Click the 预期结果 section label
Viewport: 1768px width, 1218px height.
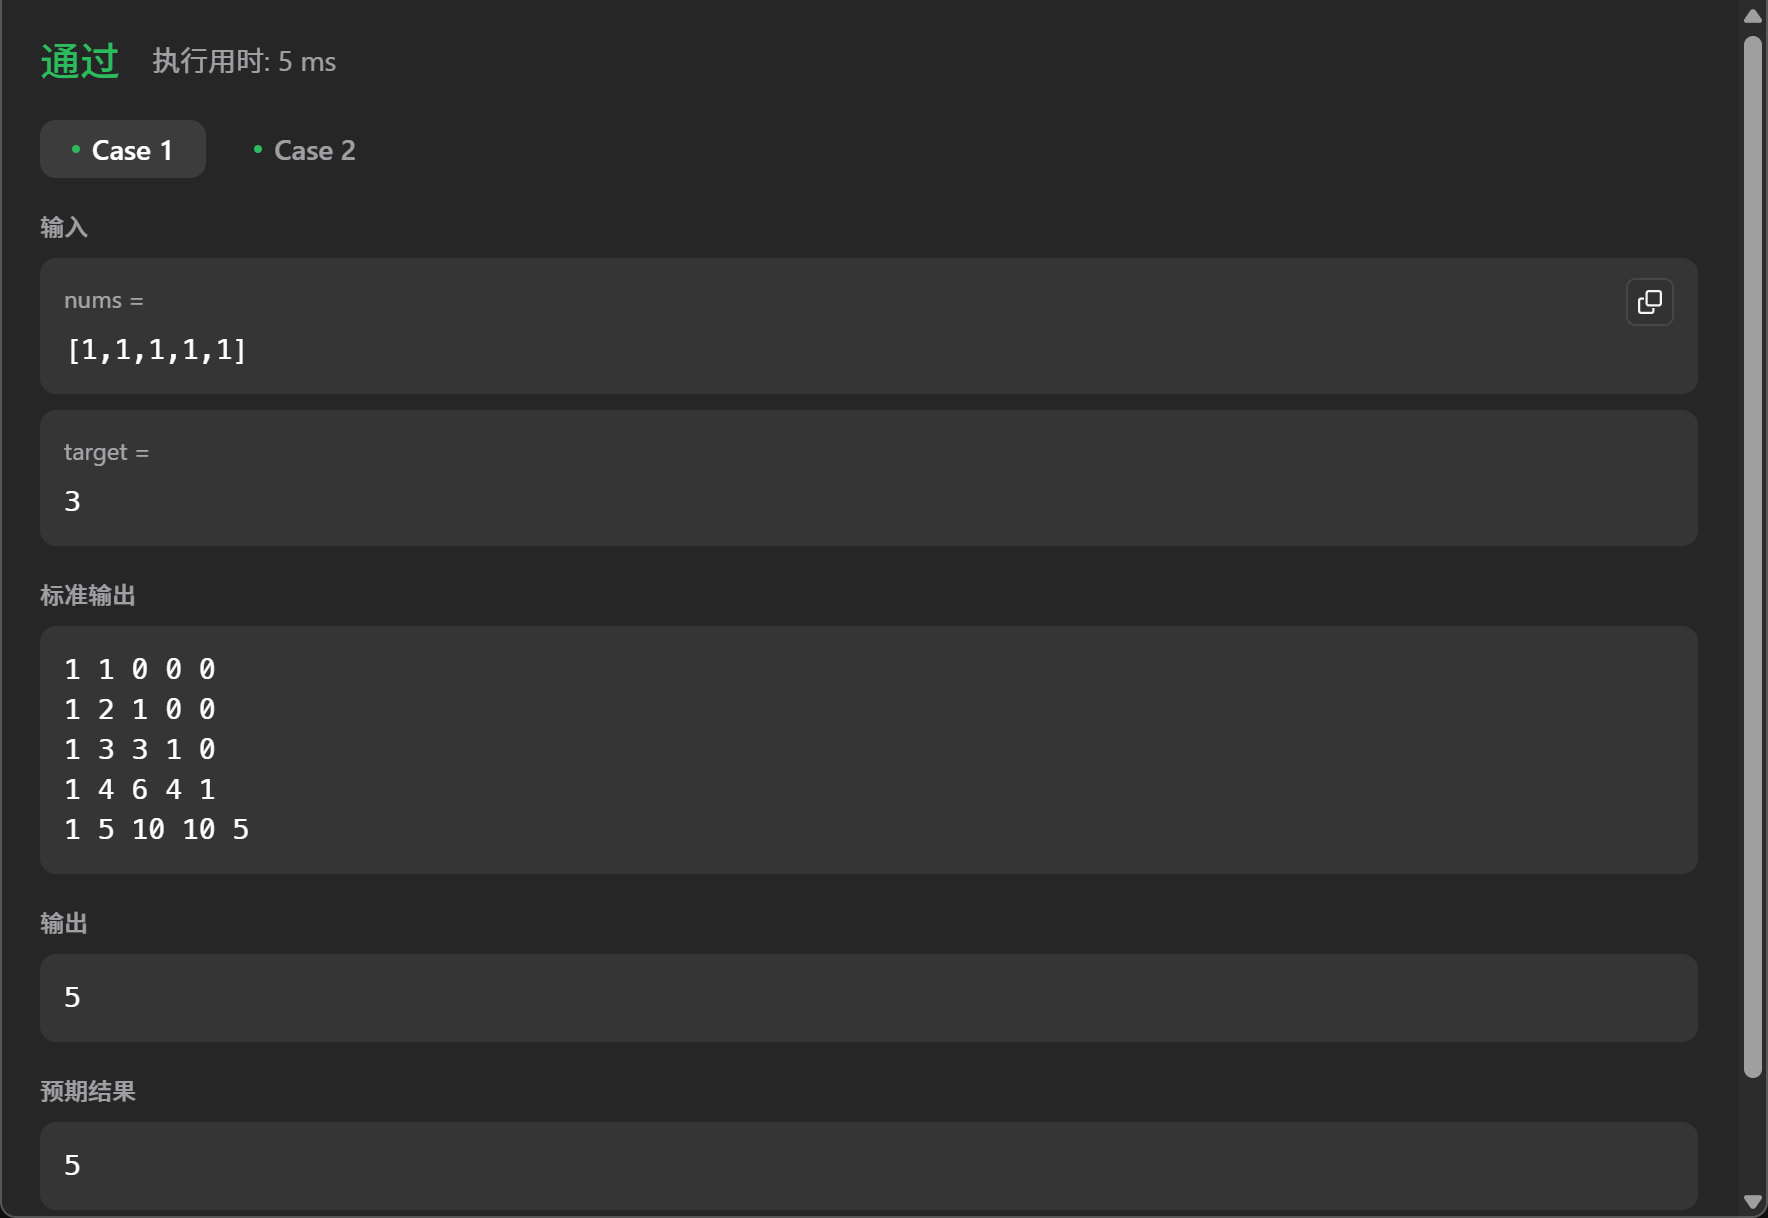pos(88,1091)
